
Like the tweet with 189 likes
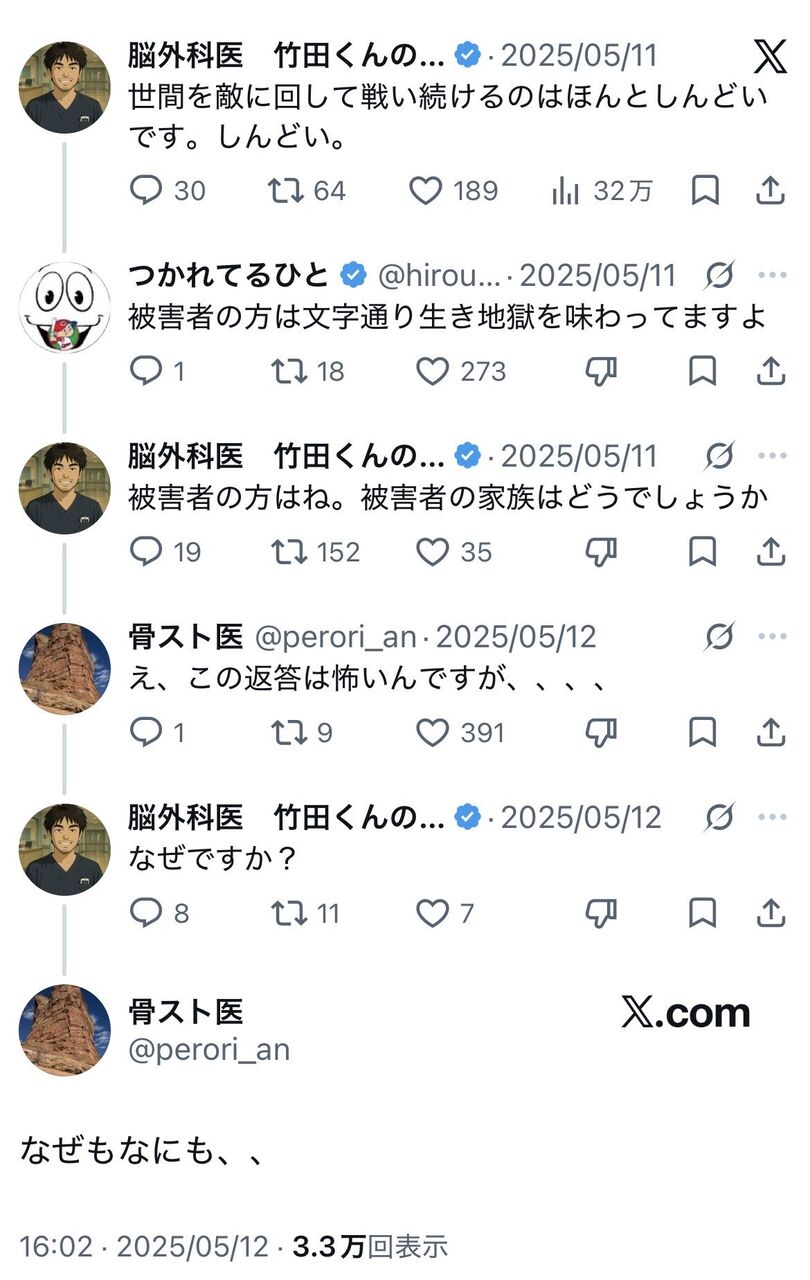point(454,190)
